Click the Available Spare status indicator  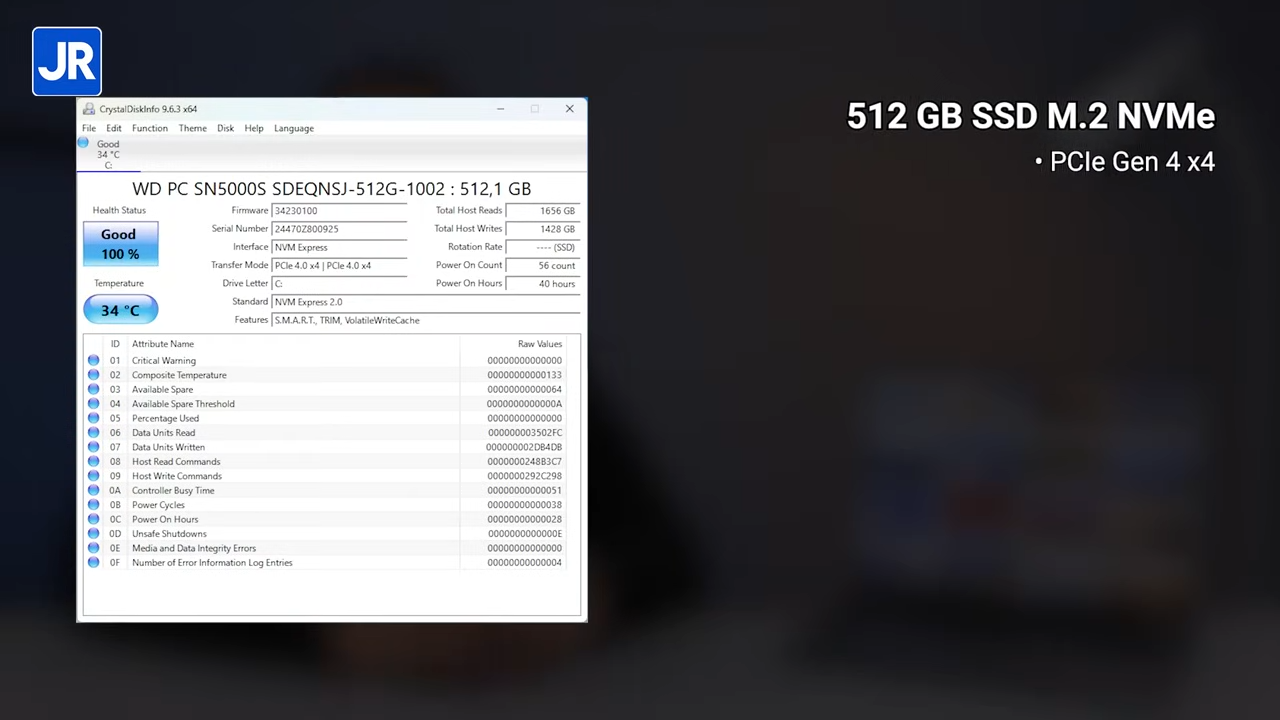click(93, 389)
